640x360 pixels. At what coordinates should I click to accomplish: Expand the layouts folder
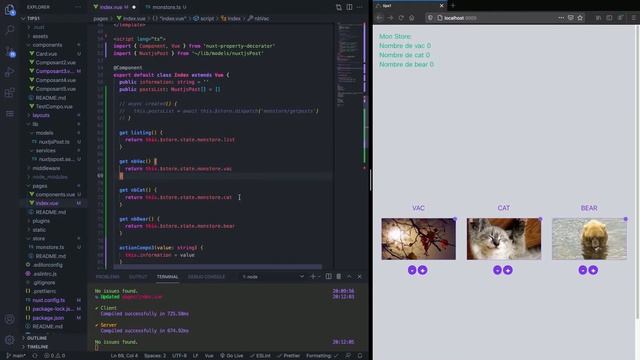(x=41, y=115)
